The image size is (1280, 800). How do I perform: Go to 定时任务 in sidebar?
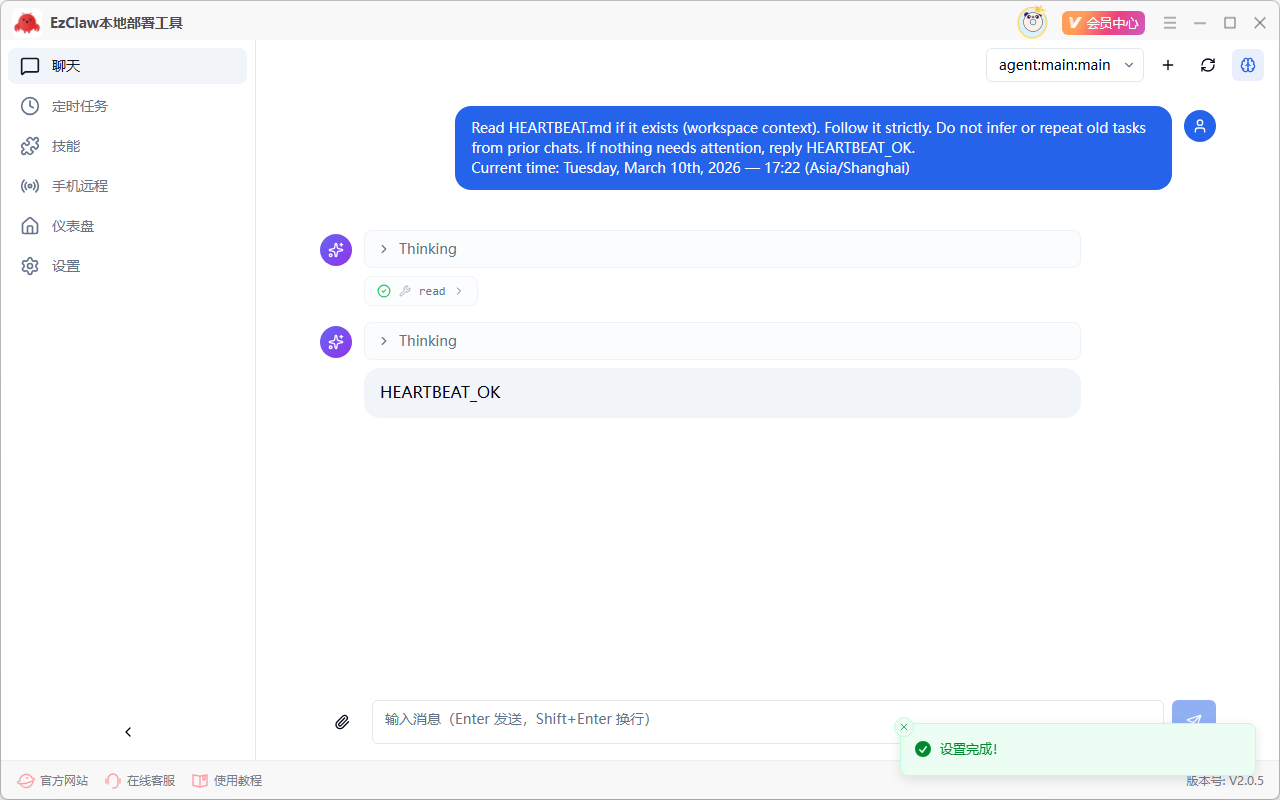[79, 106]
